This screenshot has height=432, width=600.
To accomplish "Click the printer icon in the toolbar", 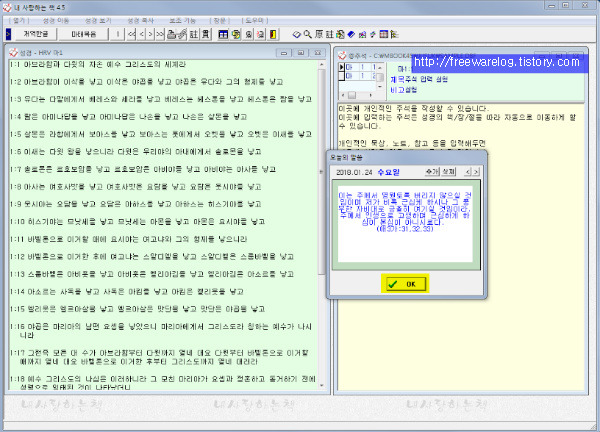I will tap(171, 34).
